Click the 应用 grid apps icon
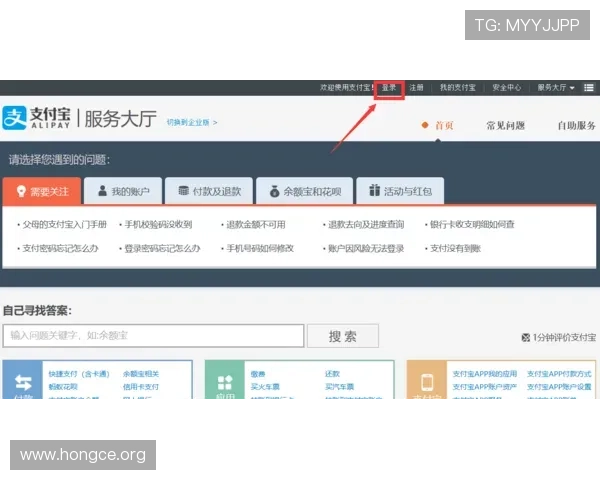The image size is (600, 480). point(225,382)
